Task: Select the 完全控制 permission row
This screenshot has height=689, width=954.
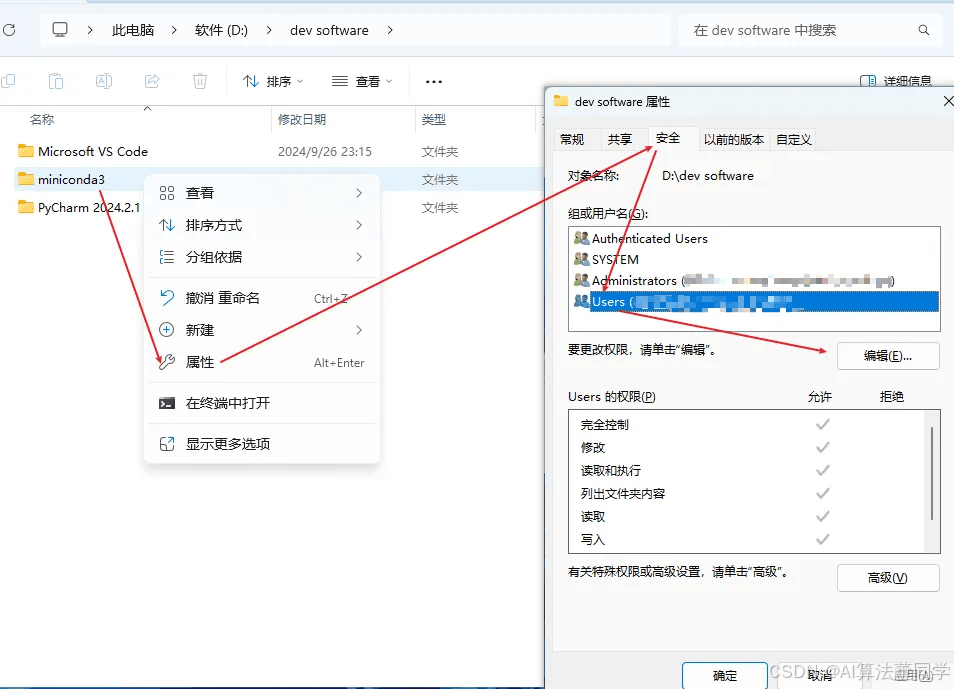Action: (748, 424)
